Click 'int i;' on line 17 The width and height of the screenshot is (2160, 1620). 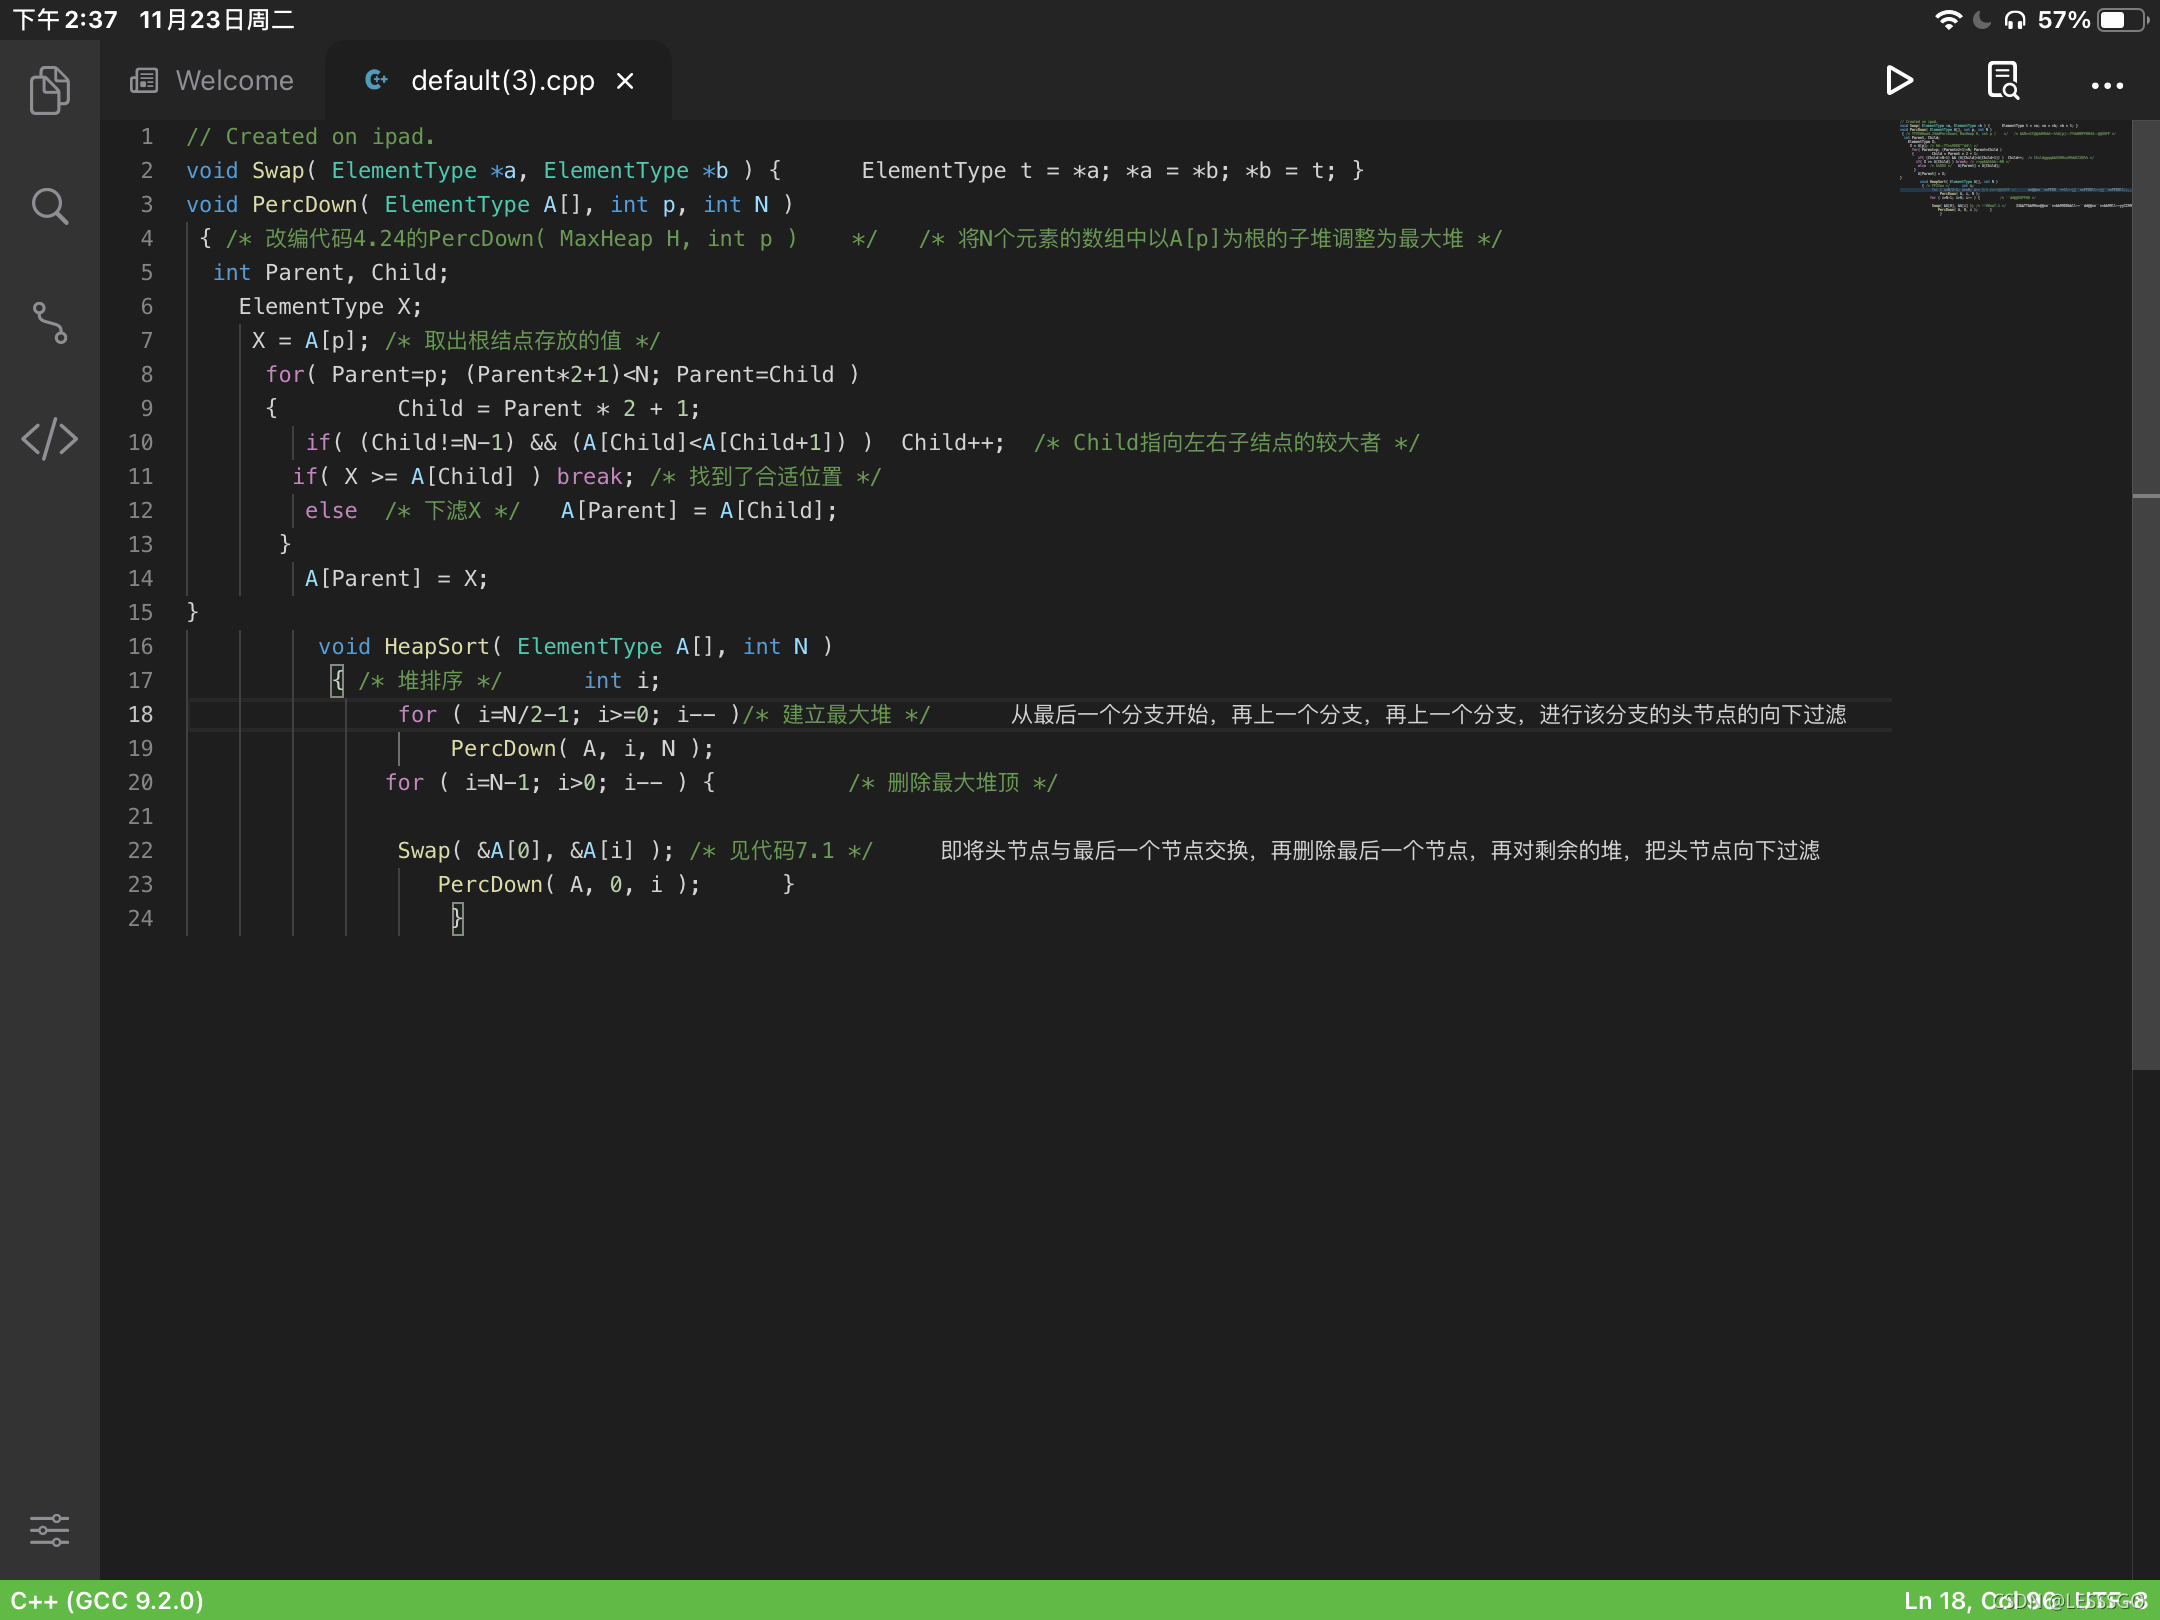(x=622, y=681)
